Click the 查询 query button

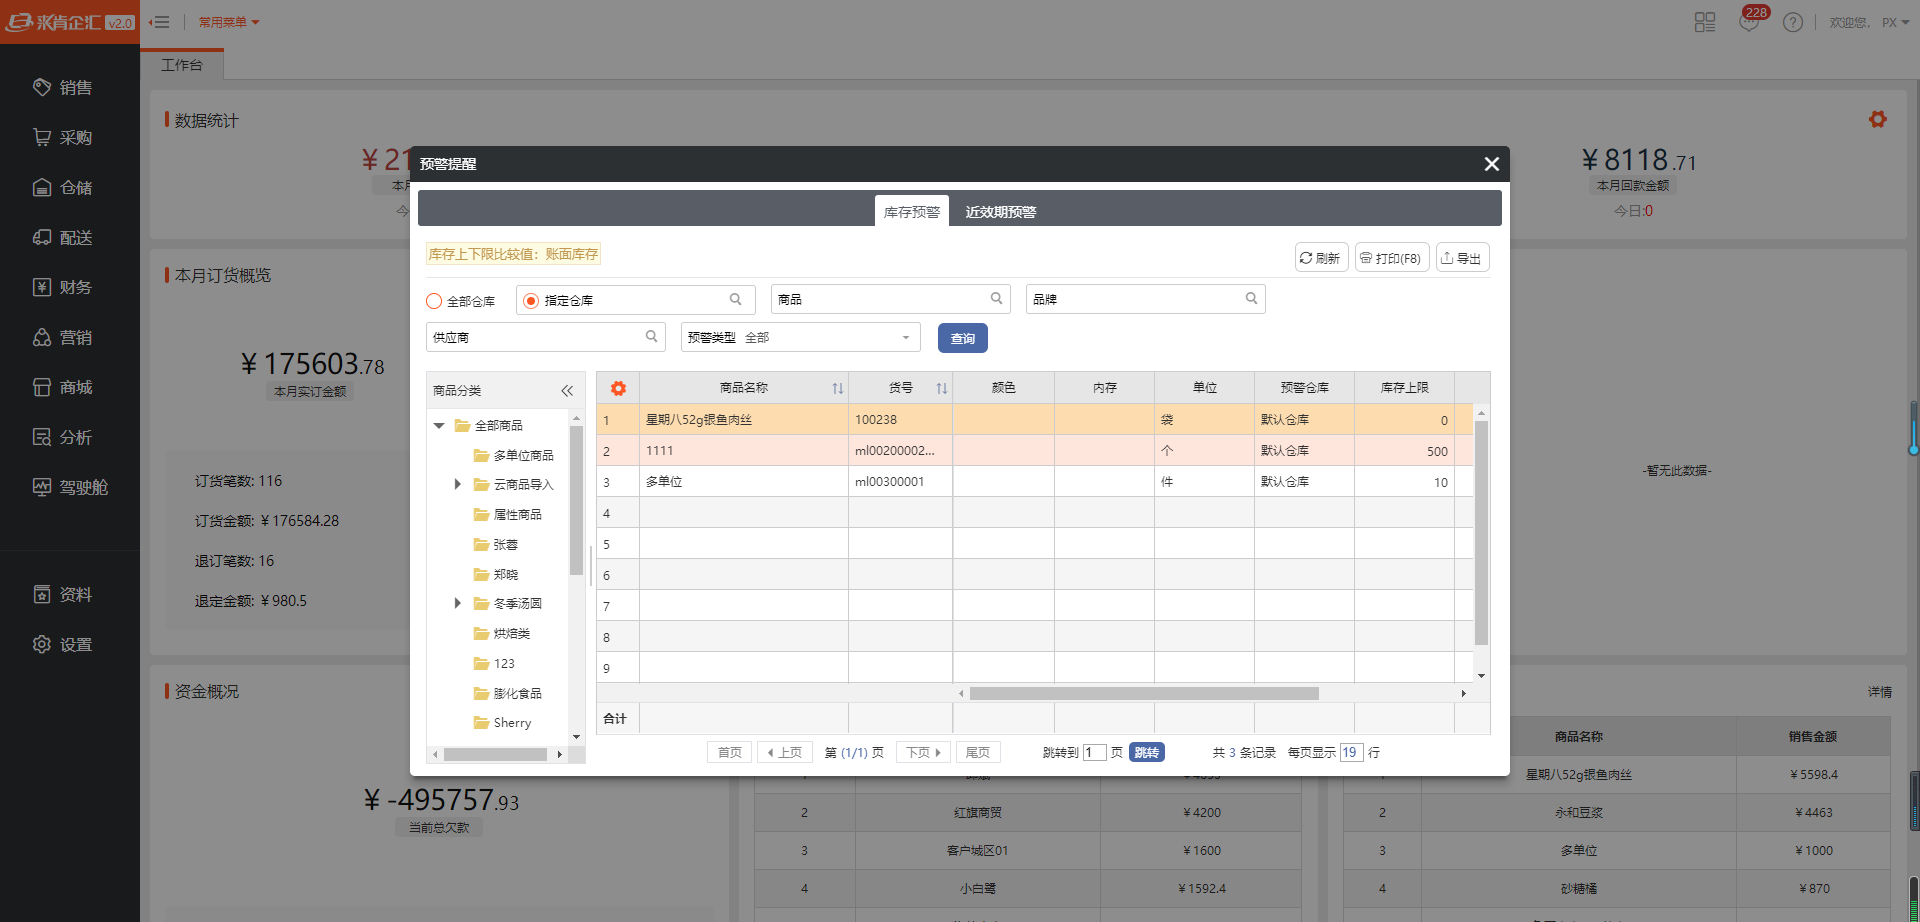click(x=962, y=339)
